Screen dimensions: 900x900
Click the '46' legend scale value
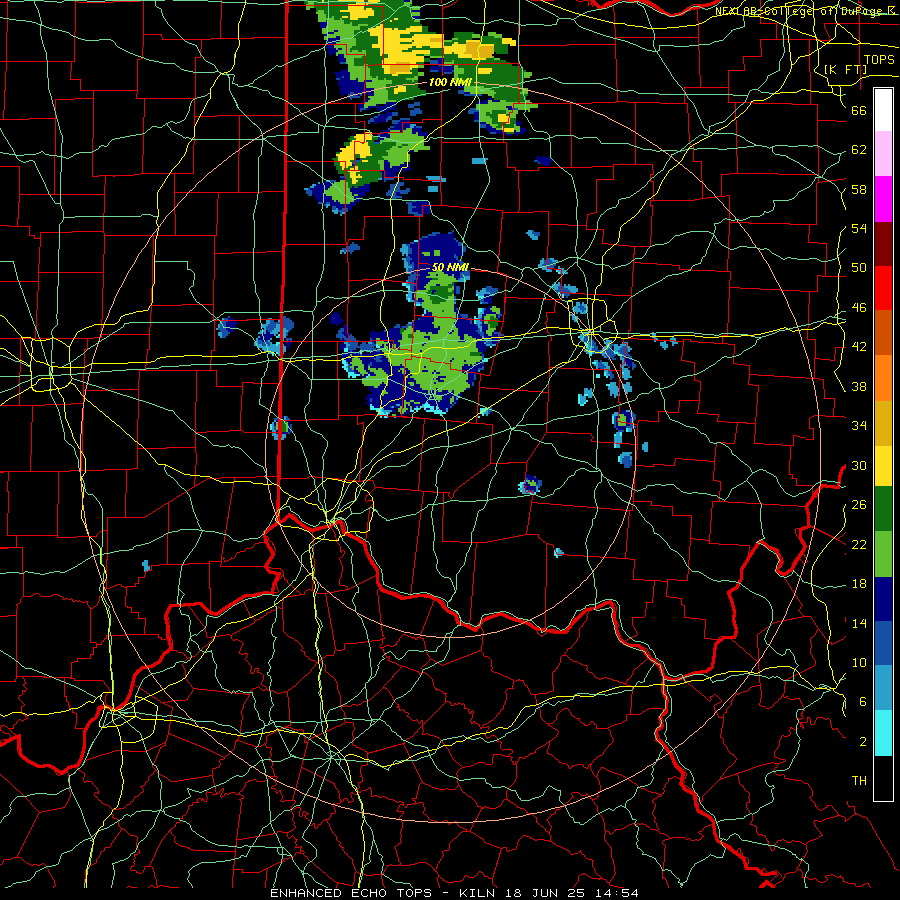point(859,308)
